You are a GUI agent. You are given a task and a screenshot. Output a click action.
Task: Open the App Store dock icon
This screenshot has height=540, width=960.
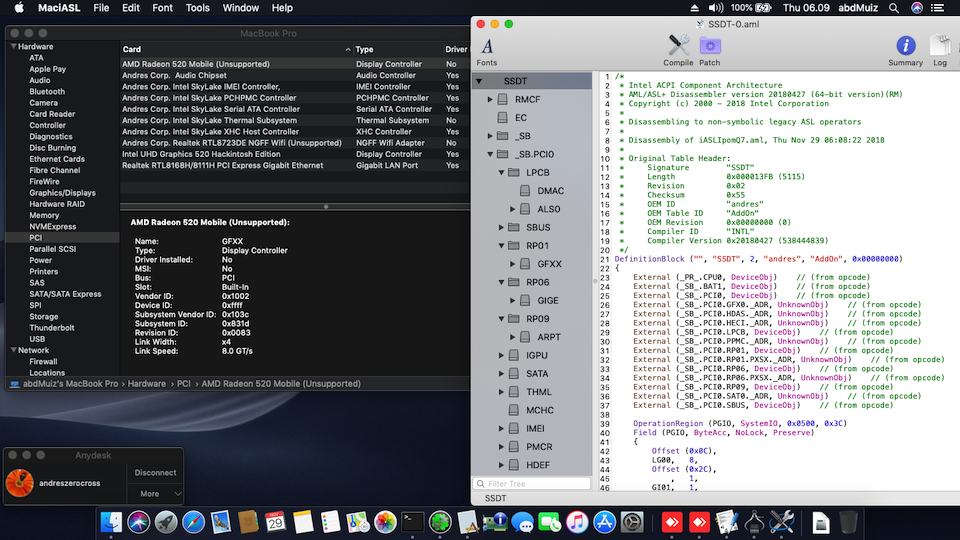pyautogui.click(x=604, y=522)
